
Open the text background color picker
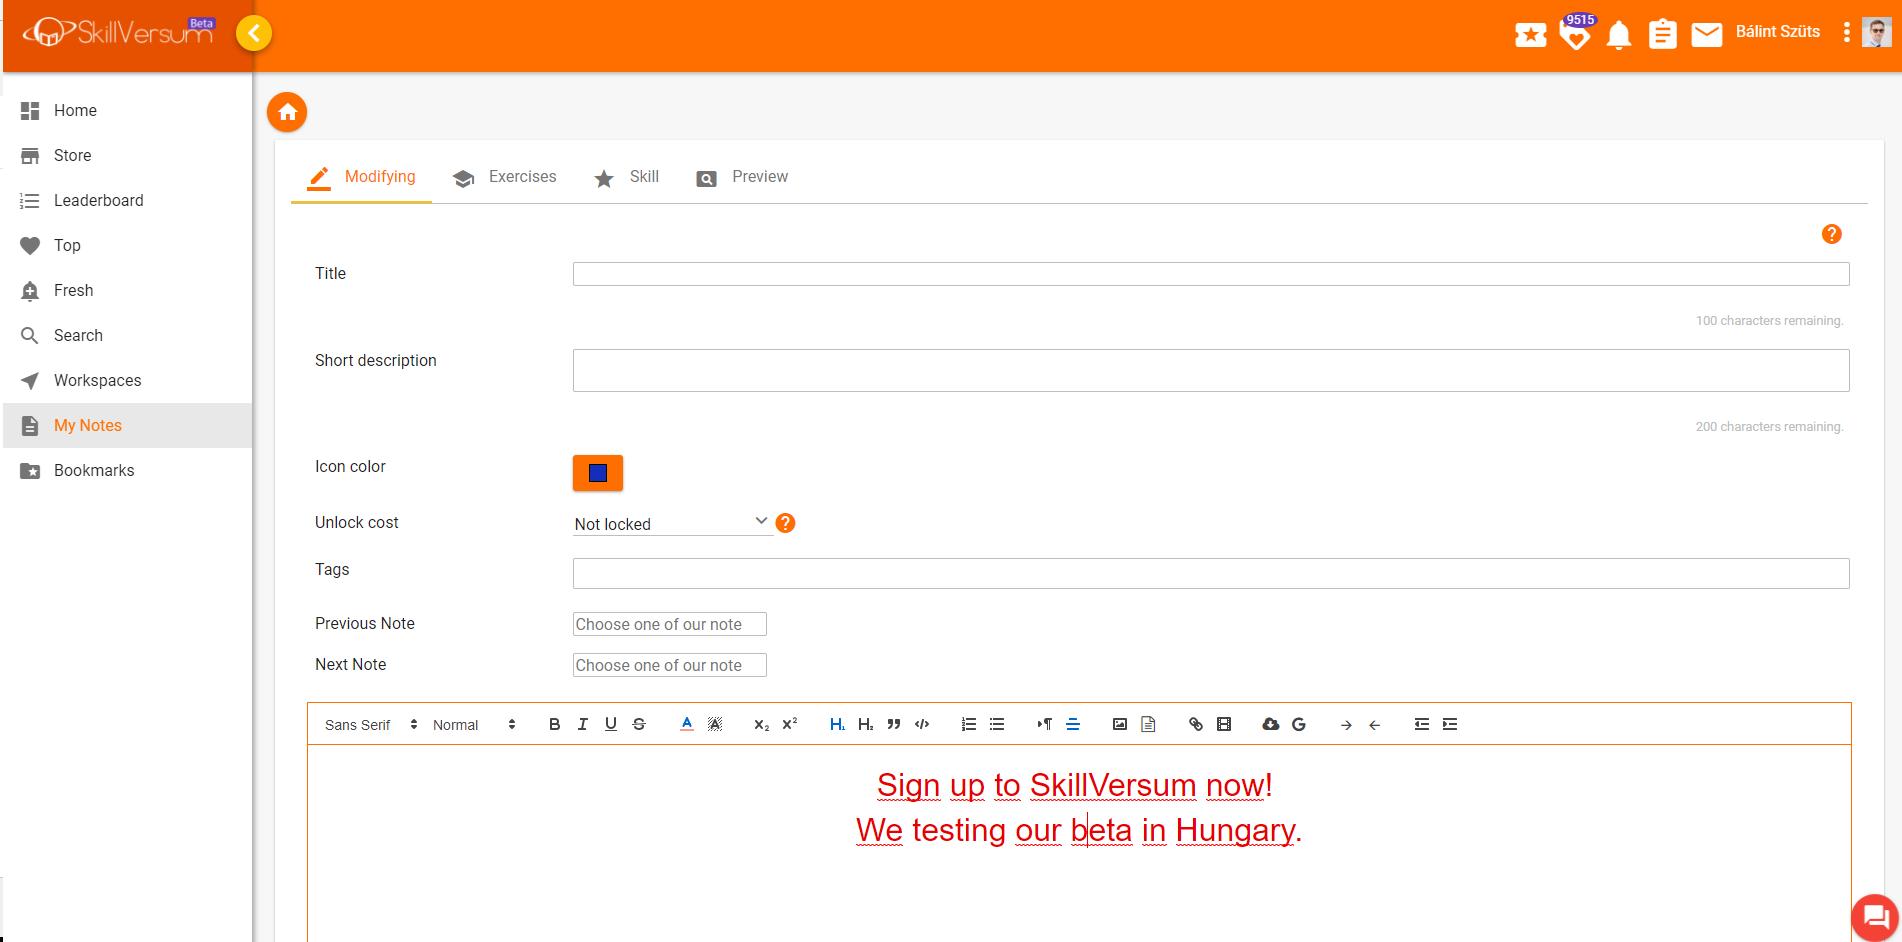(715, 724)
